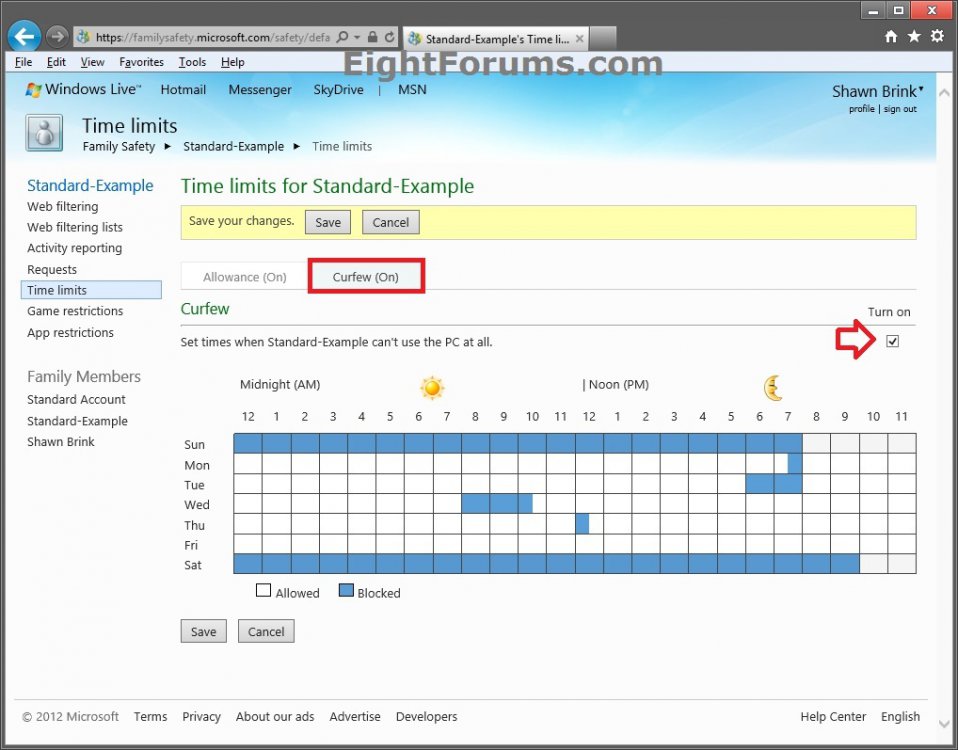
Task: Click the page scrollbar up arrow
Action: pyautogui.click(x=943, y=93)
